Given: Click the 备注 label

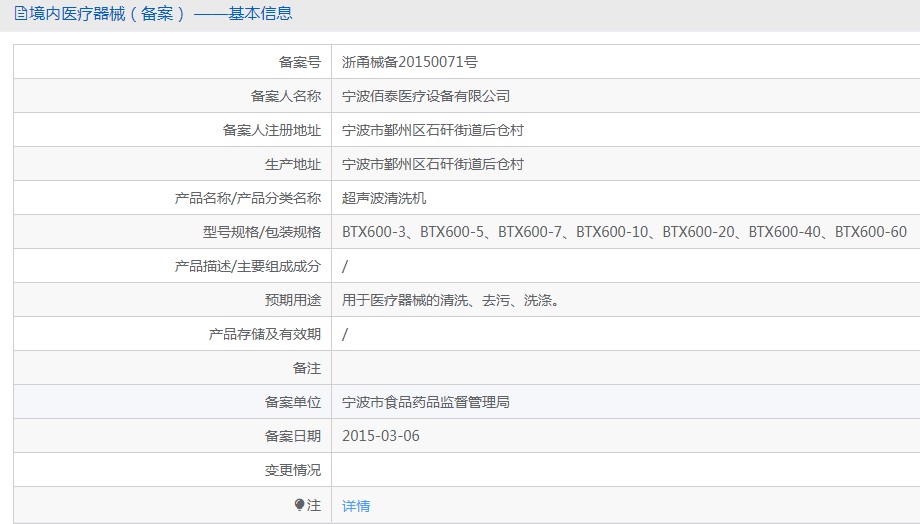Looking at the screenshot, I should pos(307,368).
